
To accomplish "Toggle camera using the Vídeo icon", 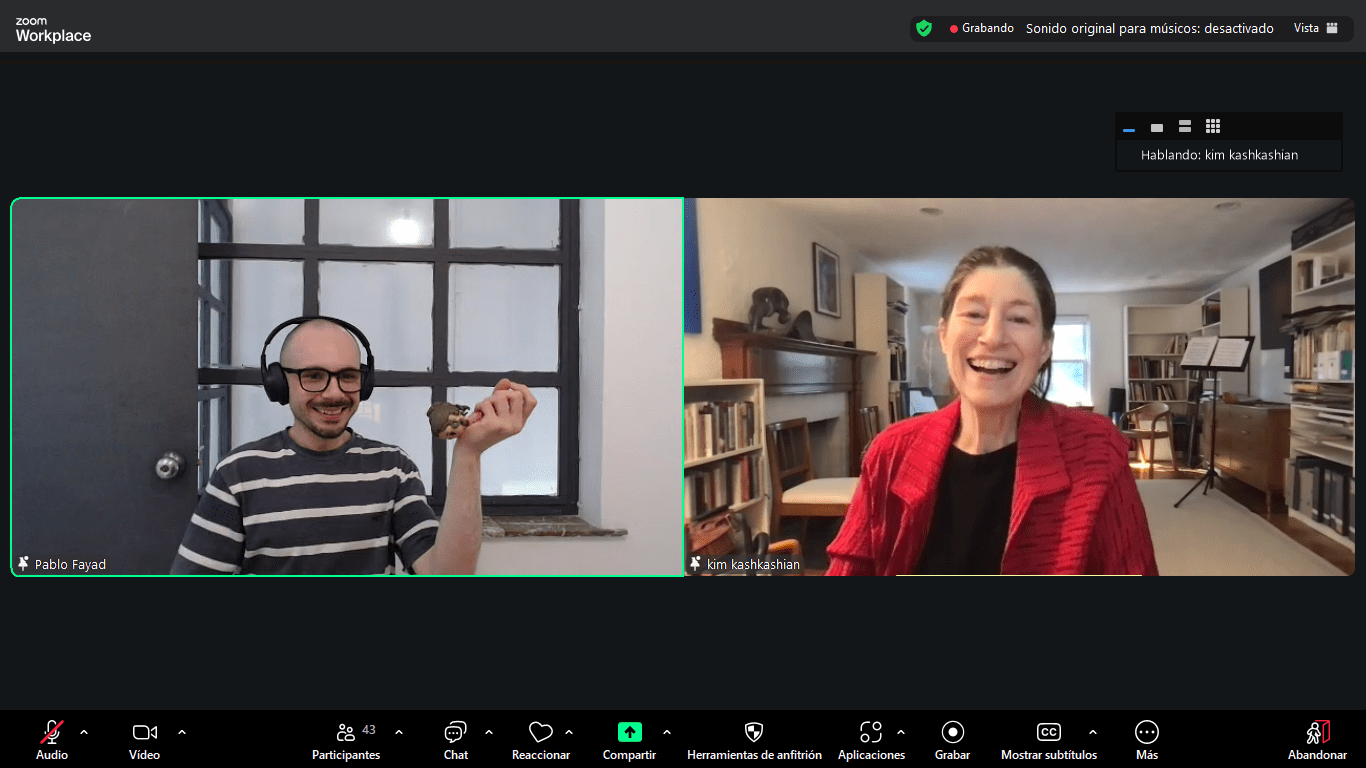I will [x=144, y=733].
